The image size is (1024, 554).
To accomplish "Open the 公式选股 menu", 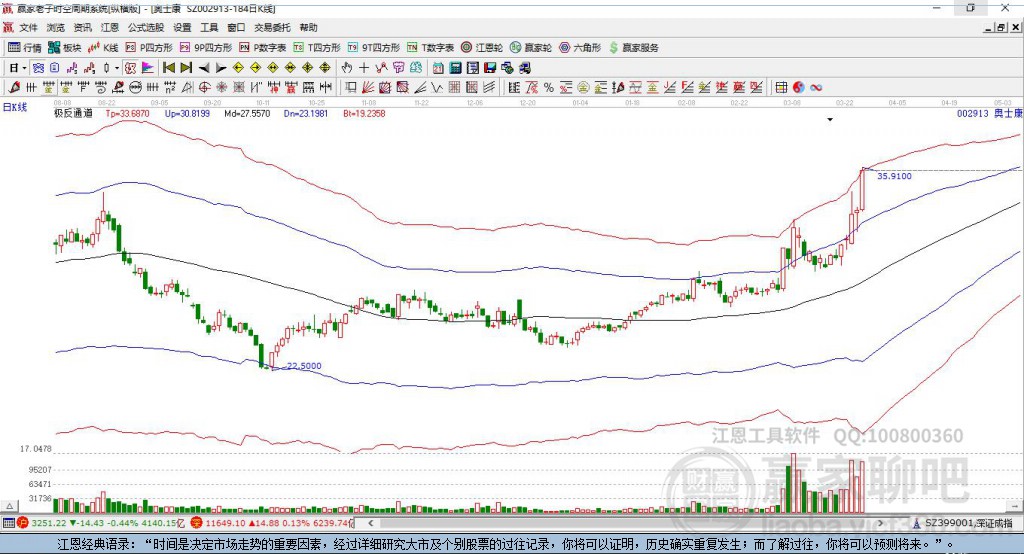I will [x=146, y=27].
